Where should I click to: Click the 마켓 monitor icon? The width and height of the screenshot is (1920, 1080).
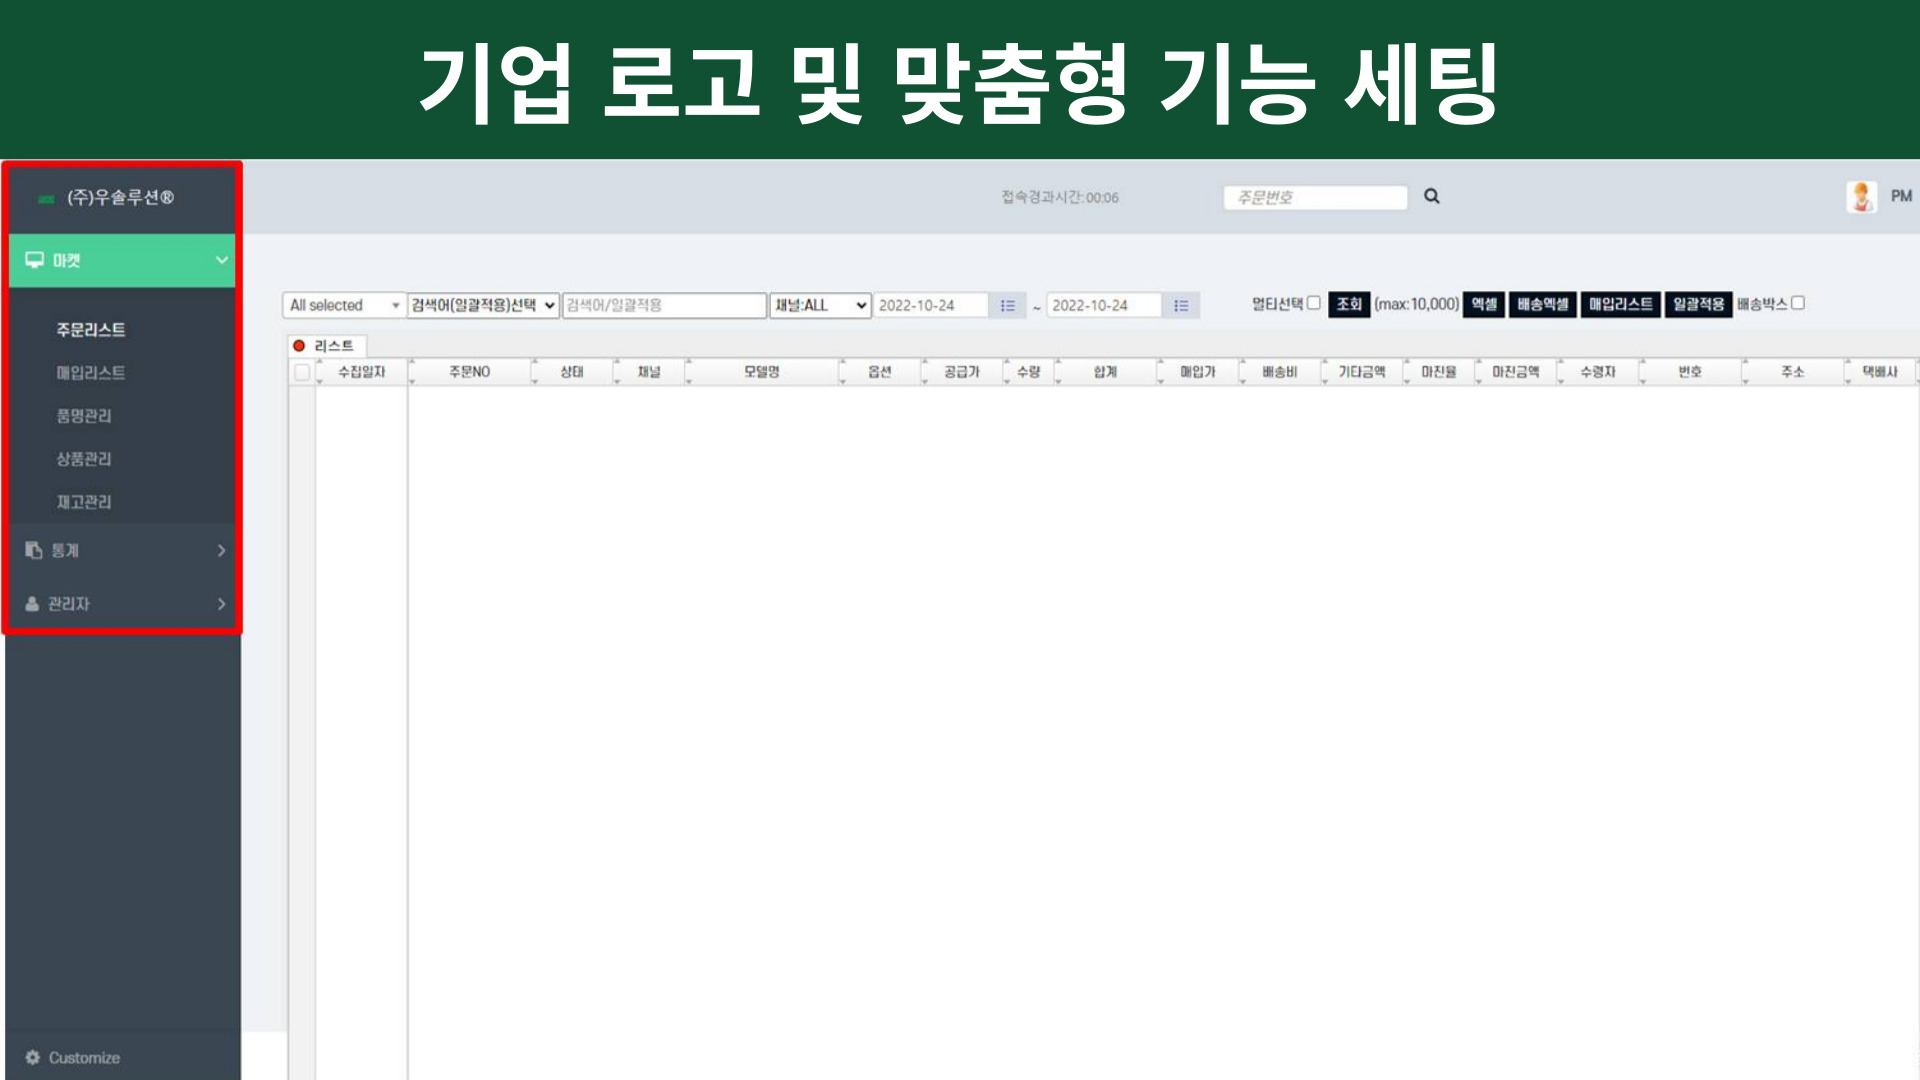click(x=34, y=260)
